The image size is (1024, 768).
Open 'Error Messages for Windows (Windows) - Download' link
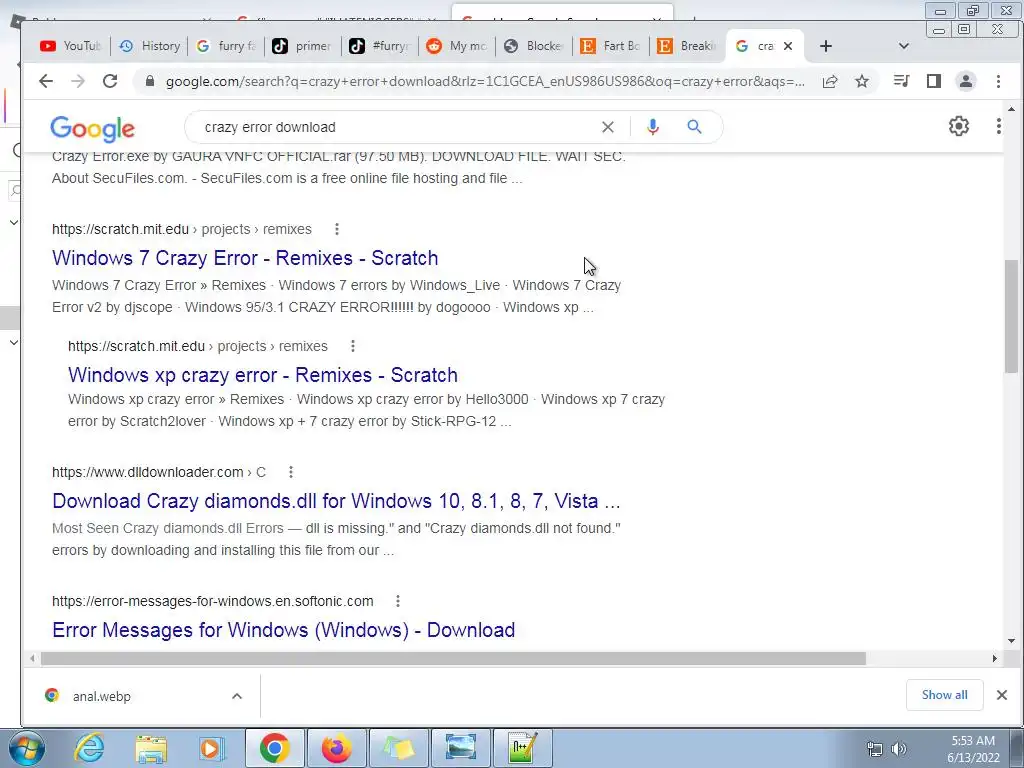283,630
